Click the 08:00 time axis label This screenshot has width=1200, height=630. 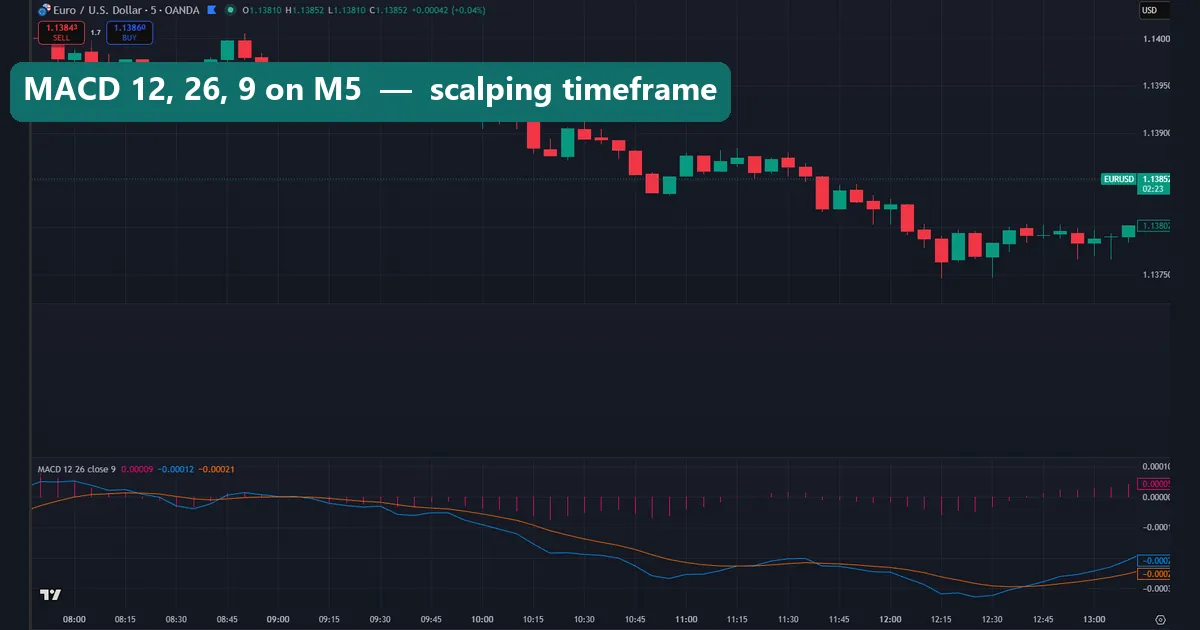(x=74, y=619)
